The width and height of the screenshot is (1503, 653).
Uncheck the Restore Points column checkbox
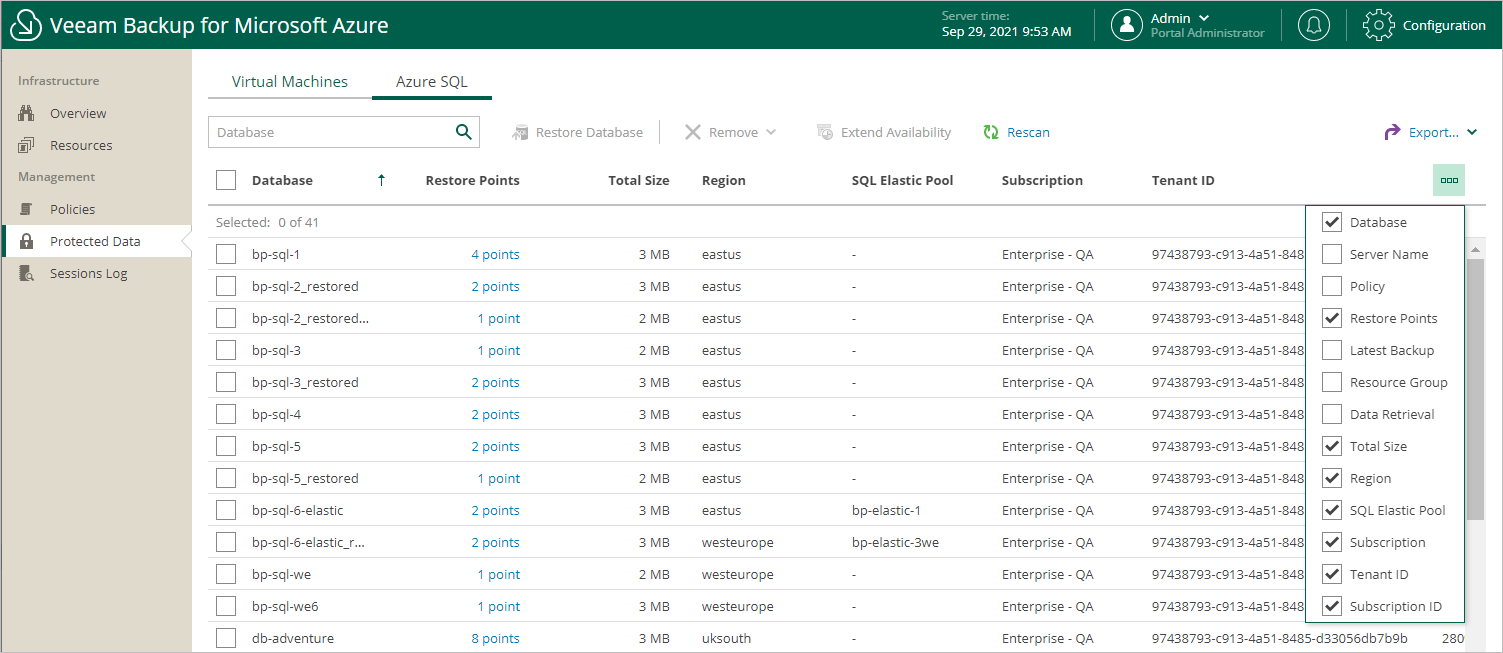[1332, 318]
